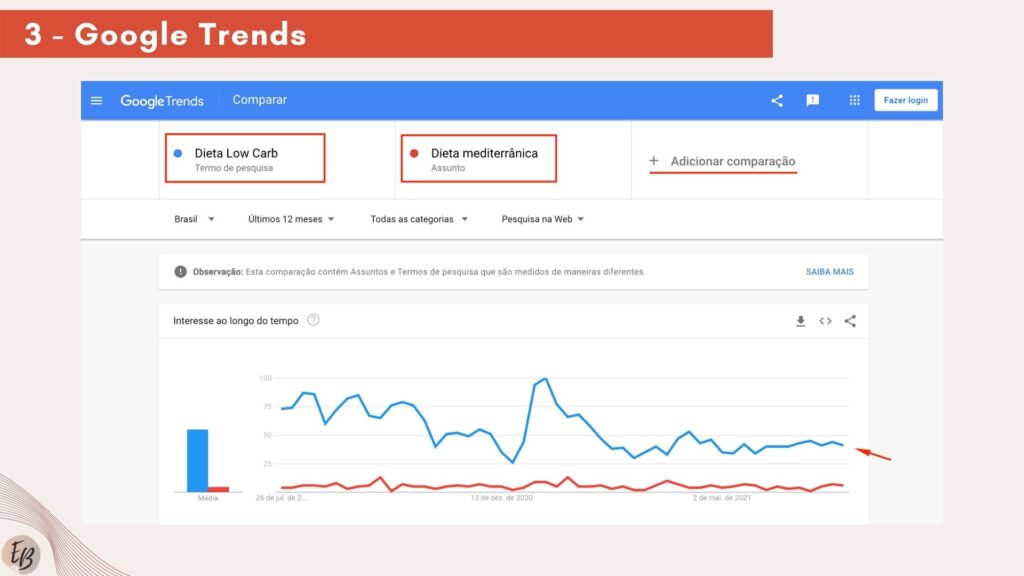Click the Google Trends logo
Image resolution: width=1024 pixels, height=576 pixels.
(x=162, y=101)
